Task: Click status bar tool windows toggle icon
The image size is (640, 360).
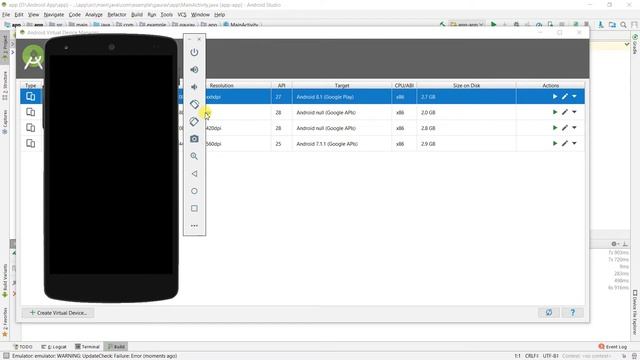Action: (6, 356)
